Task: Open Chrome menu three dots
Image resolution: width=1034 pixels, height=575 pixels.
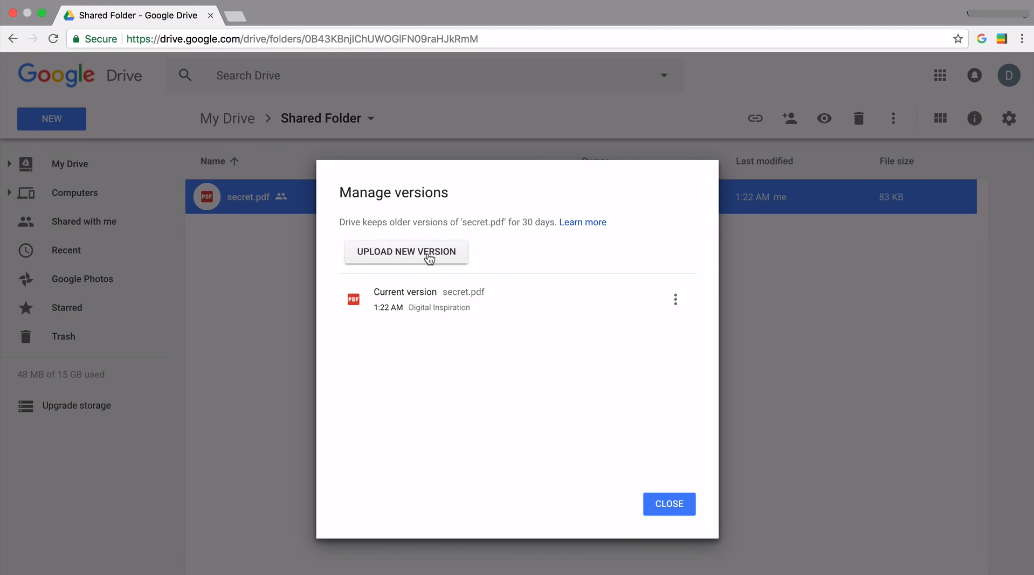Action: pos(1021,39)
